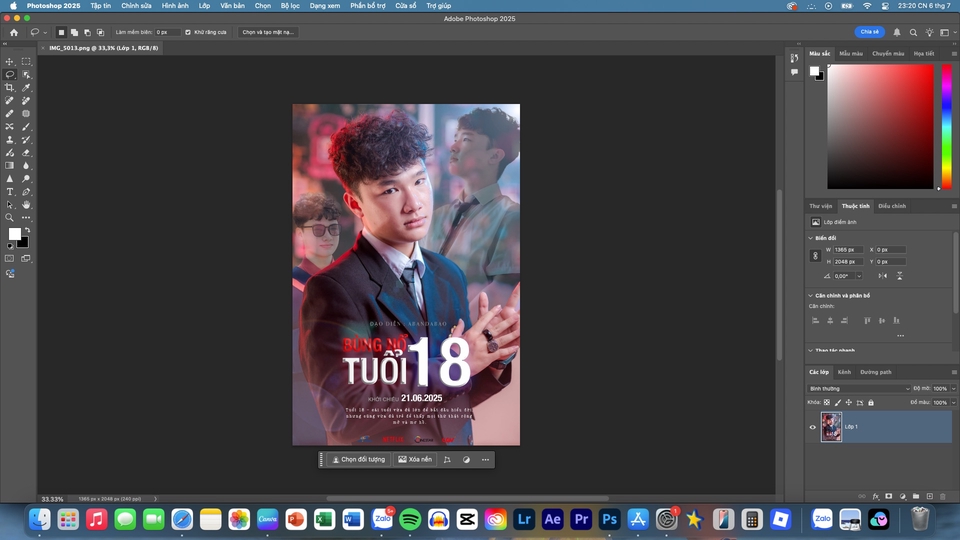960x540 pixels.
Task: Select the Eraser tool
Action: [26, 153]
